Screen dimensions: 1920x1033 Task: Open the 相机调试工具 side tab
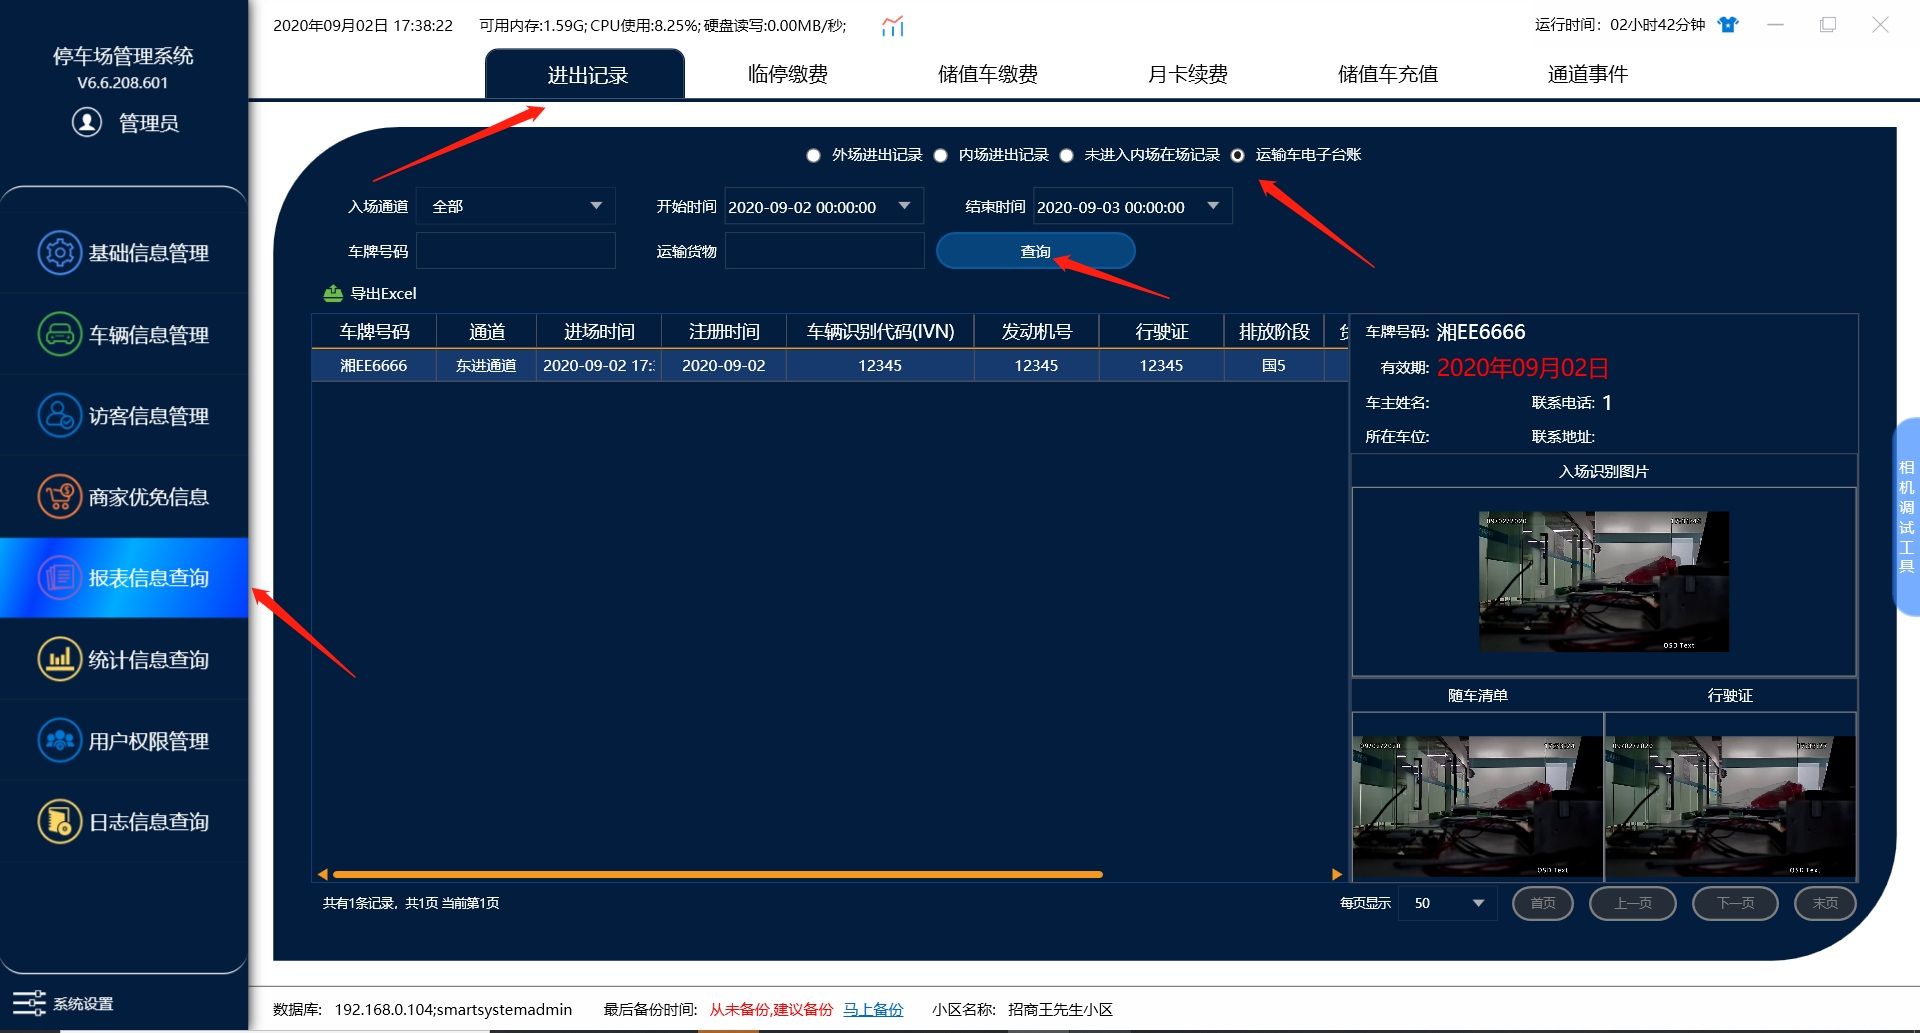coord(1906,516)
